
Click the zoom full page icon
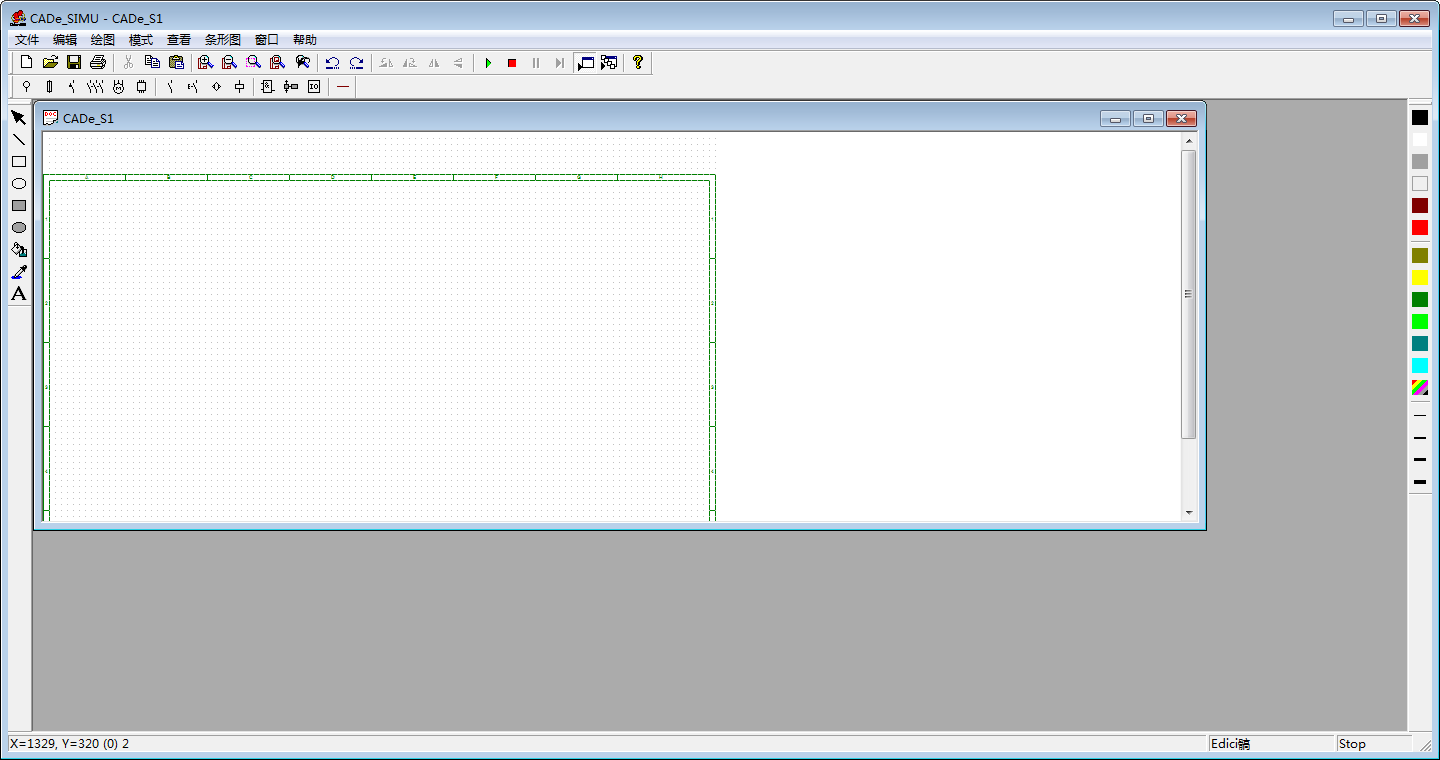[x=277, y=62]
